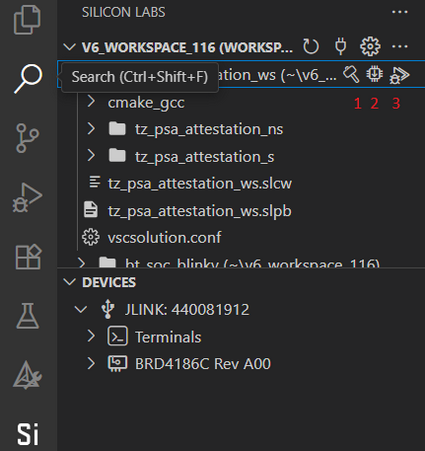Select BRD4186C Rev A00 board label
Viewport: 425px width, 451px height.
203,364
